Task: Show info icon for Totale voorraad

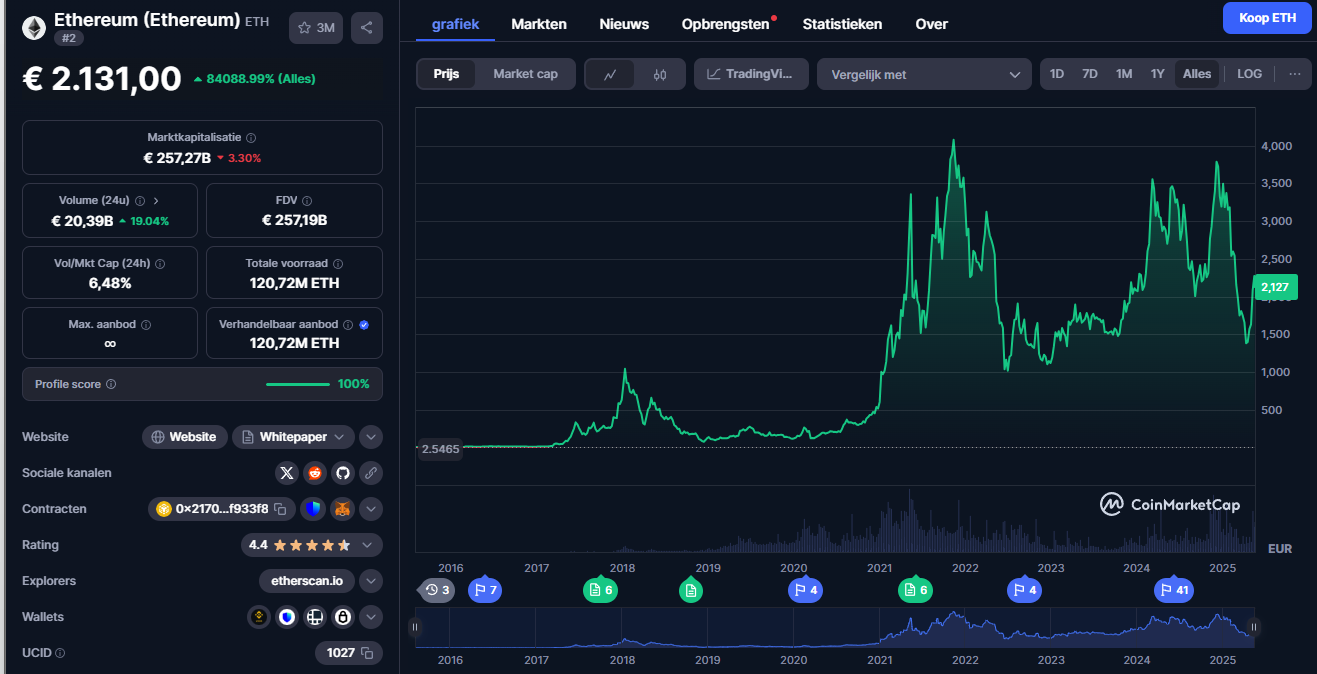Action: 337,263
